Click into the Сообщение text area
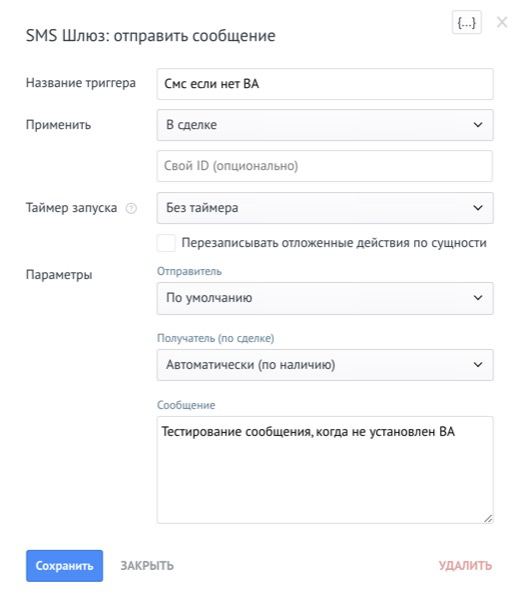 tap(325, 470)
